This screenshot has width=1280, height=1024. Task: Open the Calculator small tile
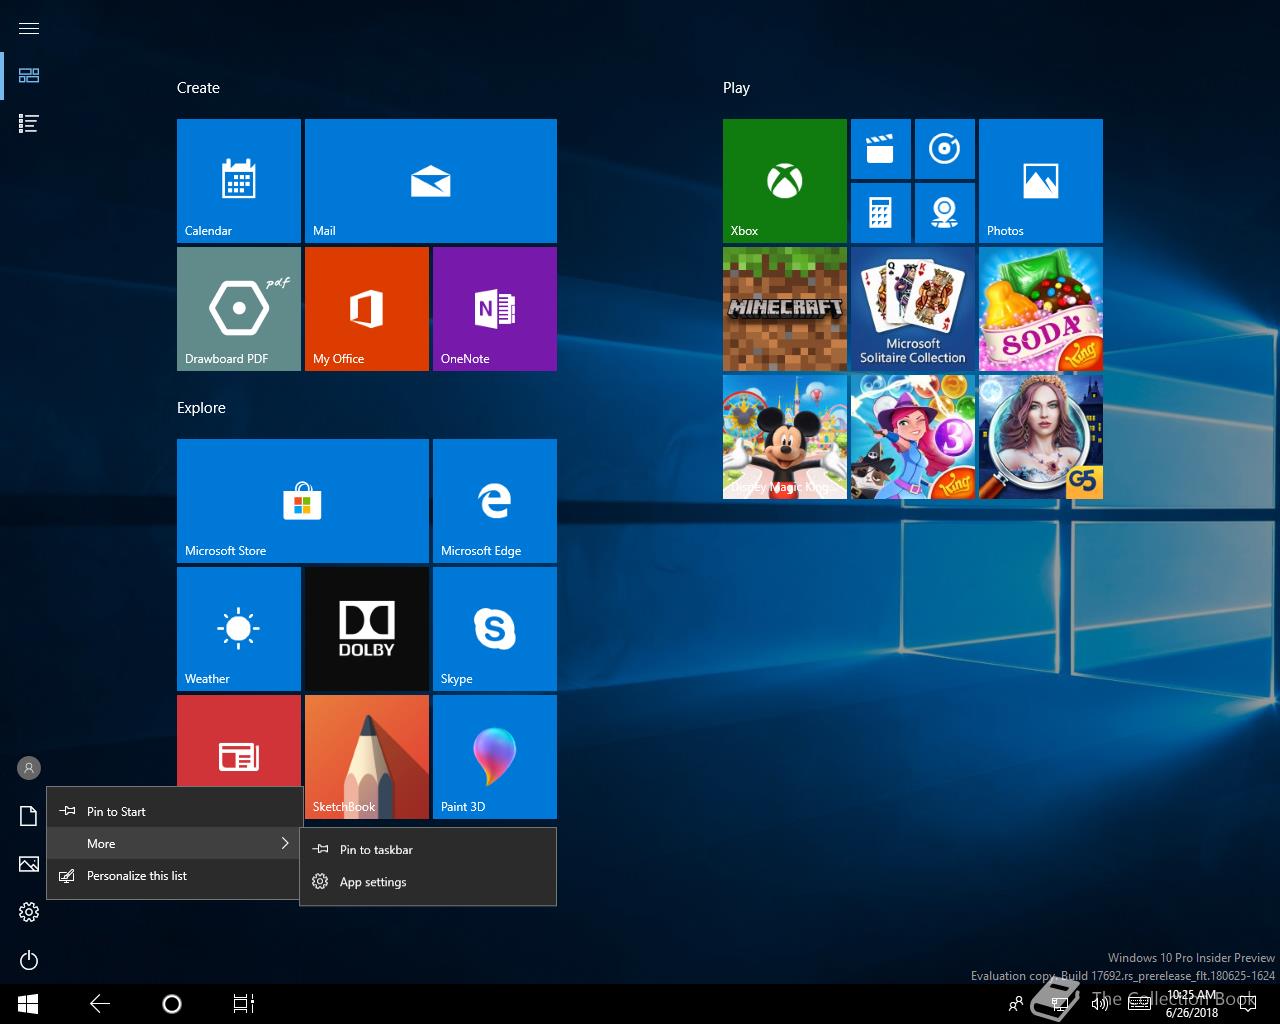click(881, 213)
